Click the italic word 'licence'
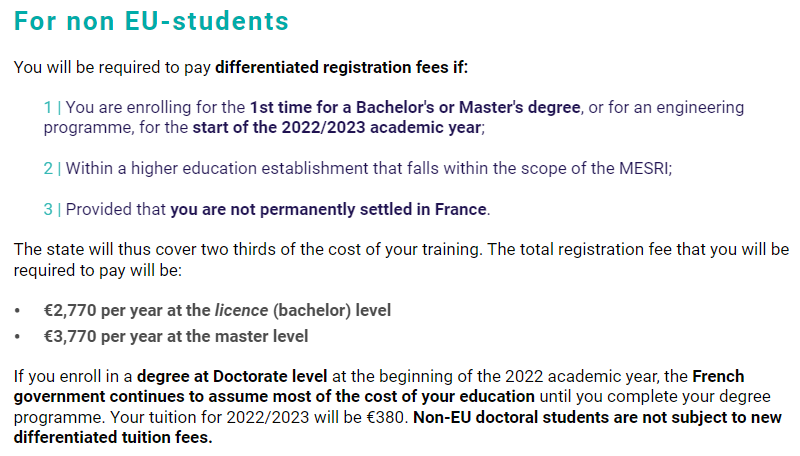The width and height of the screenshot is (800, 456). [241, 310]
